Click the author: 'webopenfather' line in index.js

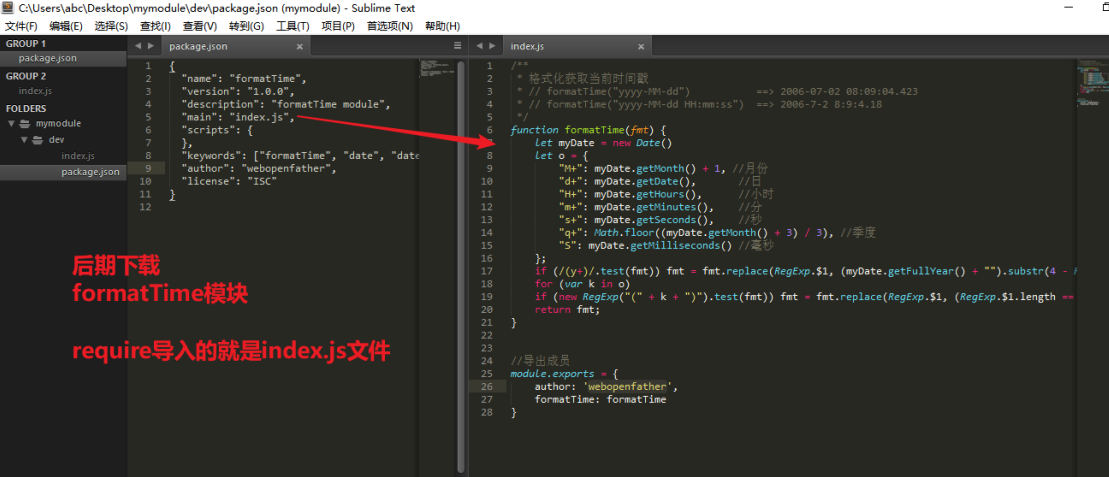(606, 386)
